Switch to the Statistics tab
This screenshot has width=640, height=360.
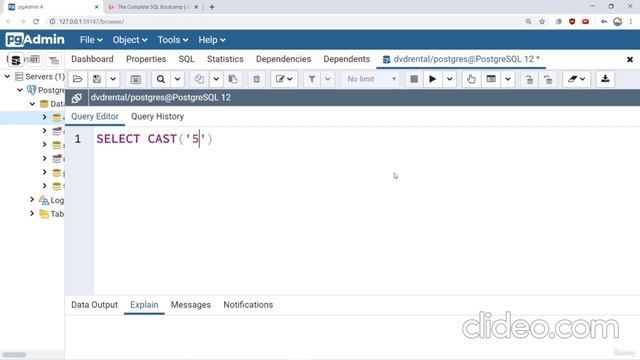[x=225, y=59]
